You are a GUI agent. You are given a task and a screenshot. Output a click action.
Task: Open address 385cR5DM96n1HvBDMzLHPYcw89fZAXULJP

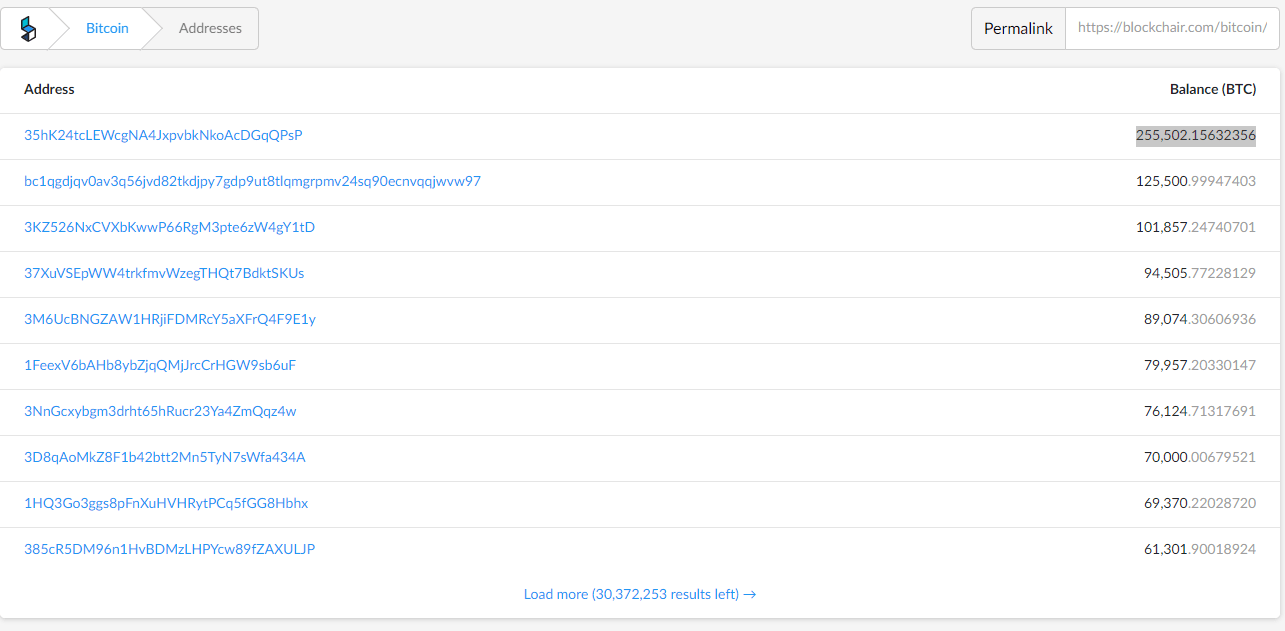click(170, 549)
